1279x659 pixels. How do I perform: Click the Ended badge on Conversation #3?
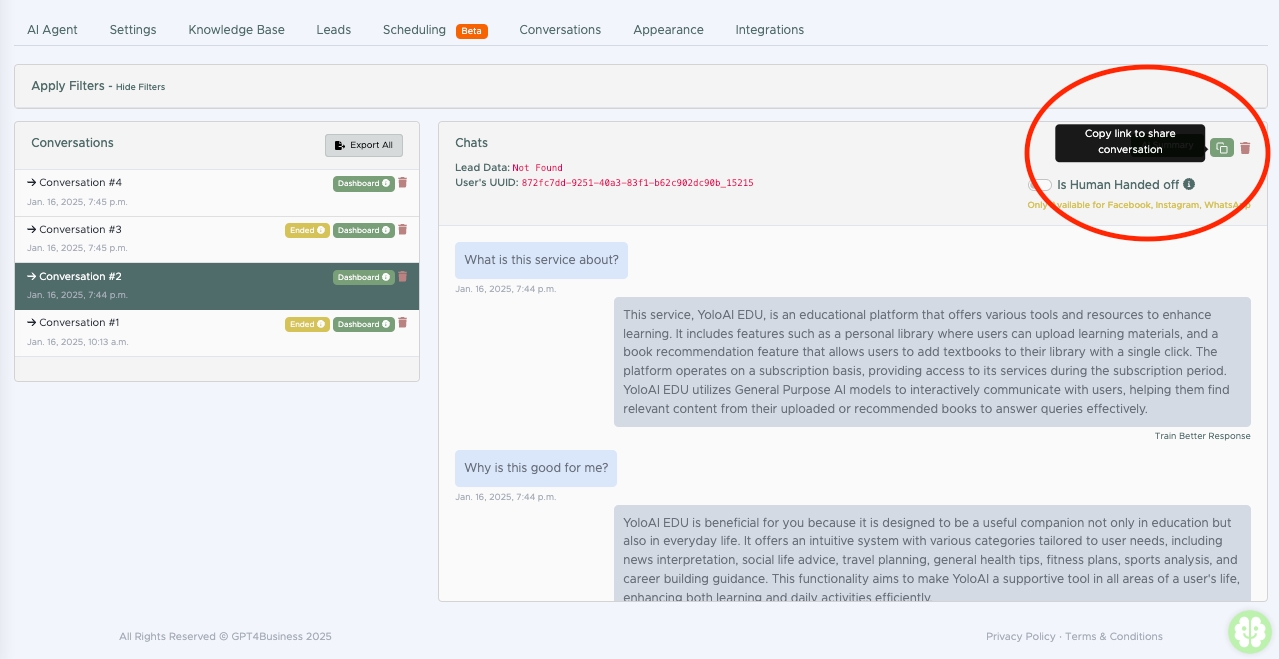click(307, 230)
